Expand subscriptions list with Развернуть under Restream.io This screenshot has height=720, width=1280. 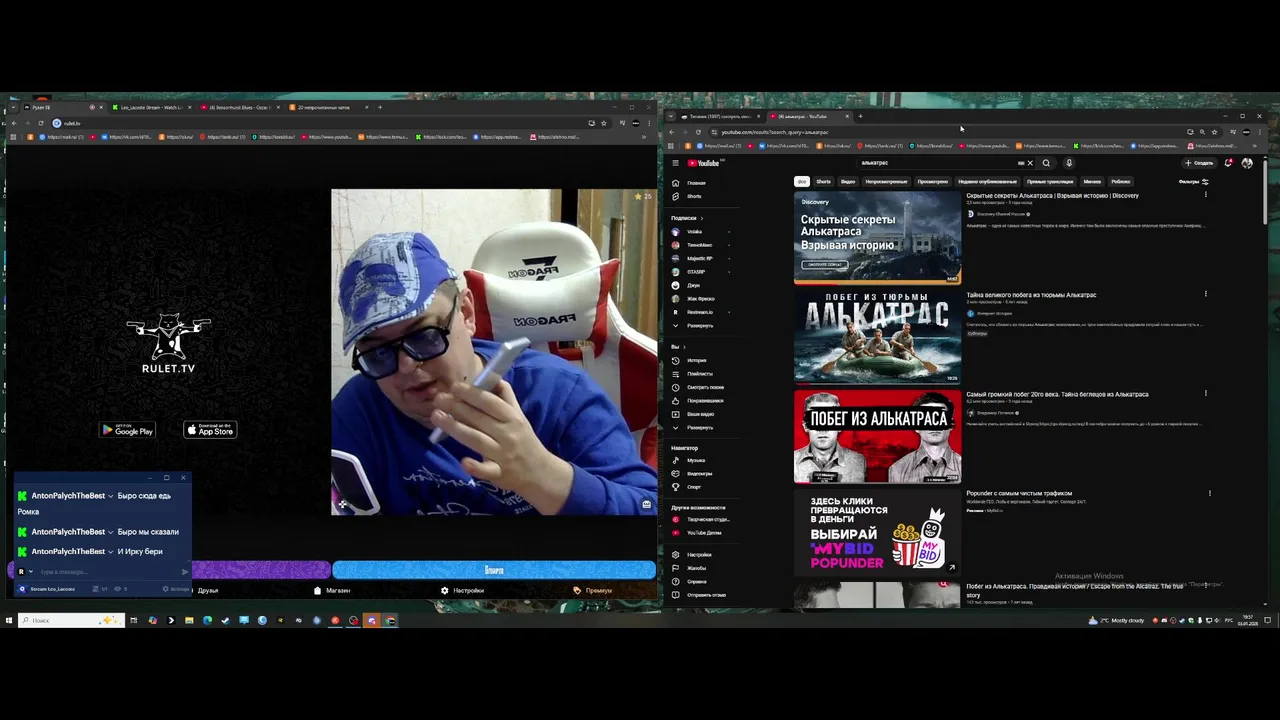pos(698,325)
